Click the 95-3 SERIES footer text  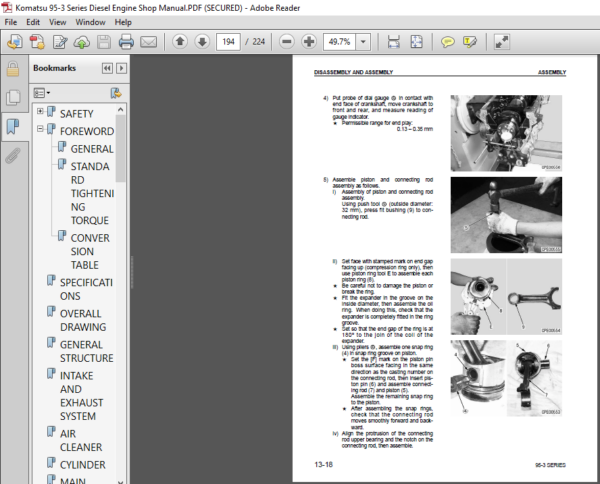pos(550,465)
